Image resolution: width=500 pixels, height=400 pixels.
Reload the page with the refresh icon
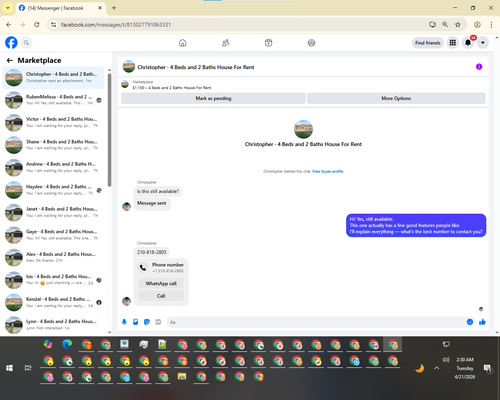pos(37,24)
